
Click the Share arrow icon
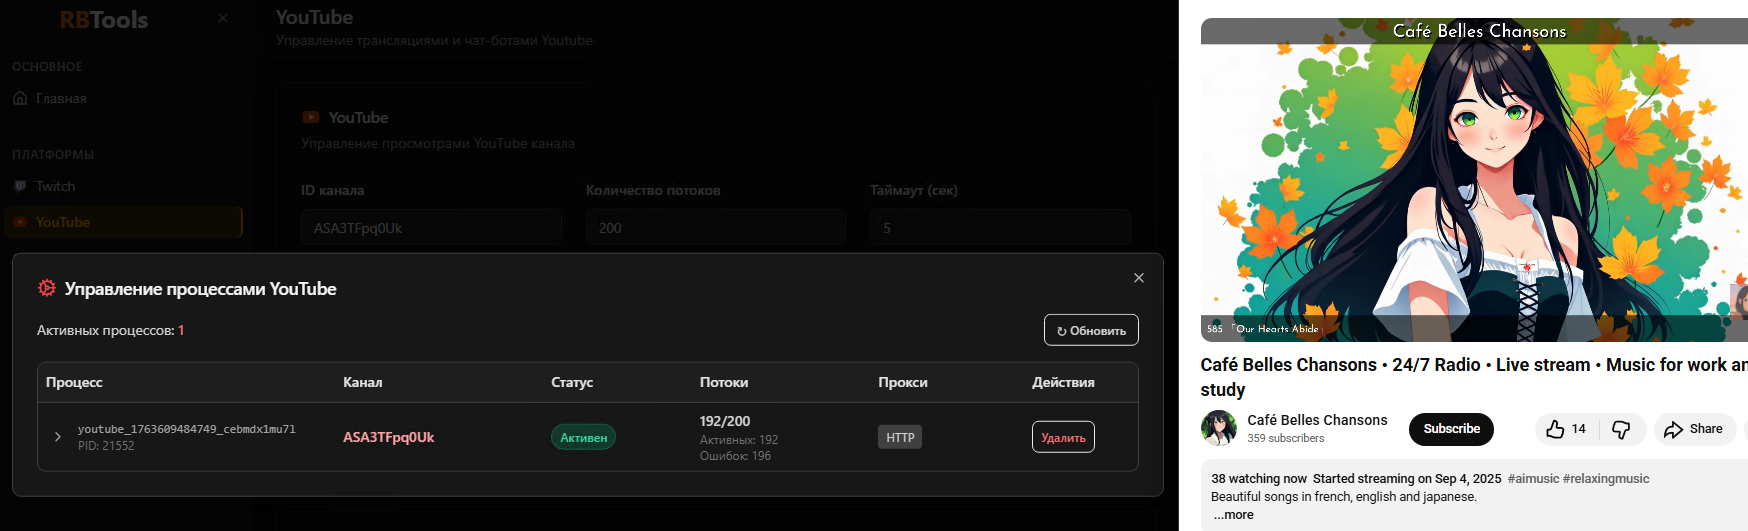1673,429
